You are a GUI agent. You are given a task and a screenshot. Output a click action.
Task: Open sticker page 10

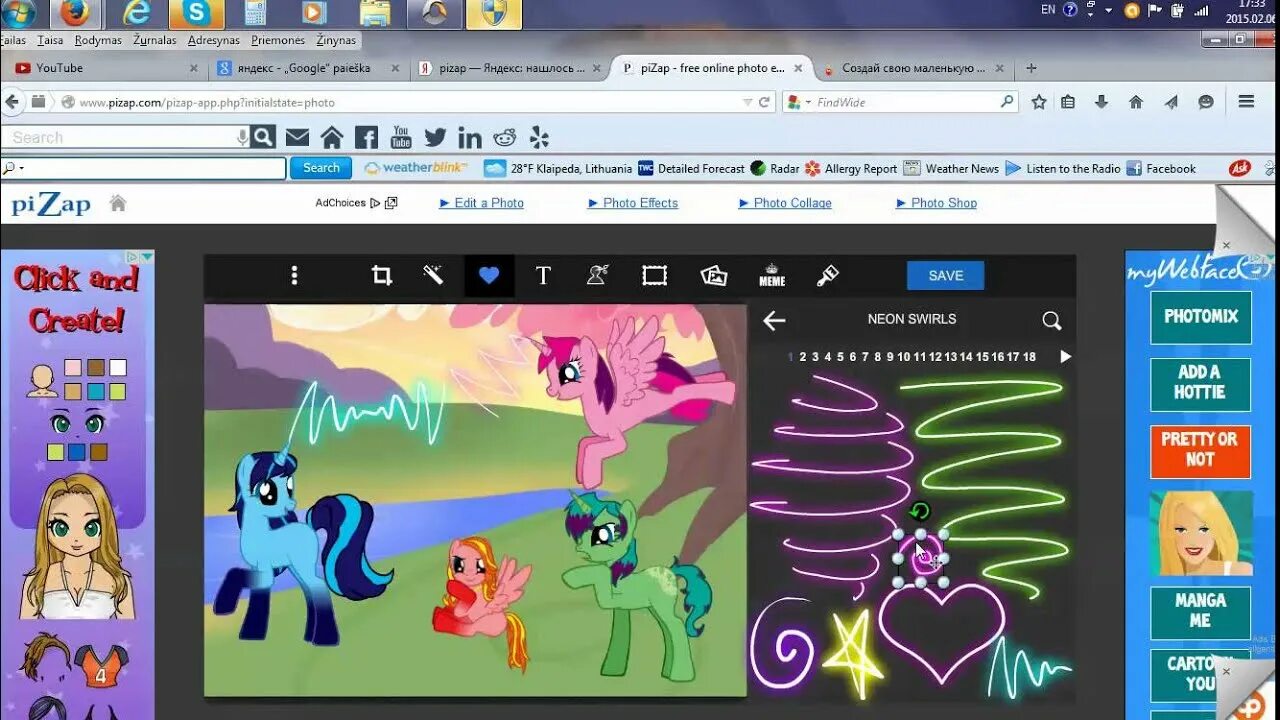pyautogui.click(x=903, y=357)
